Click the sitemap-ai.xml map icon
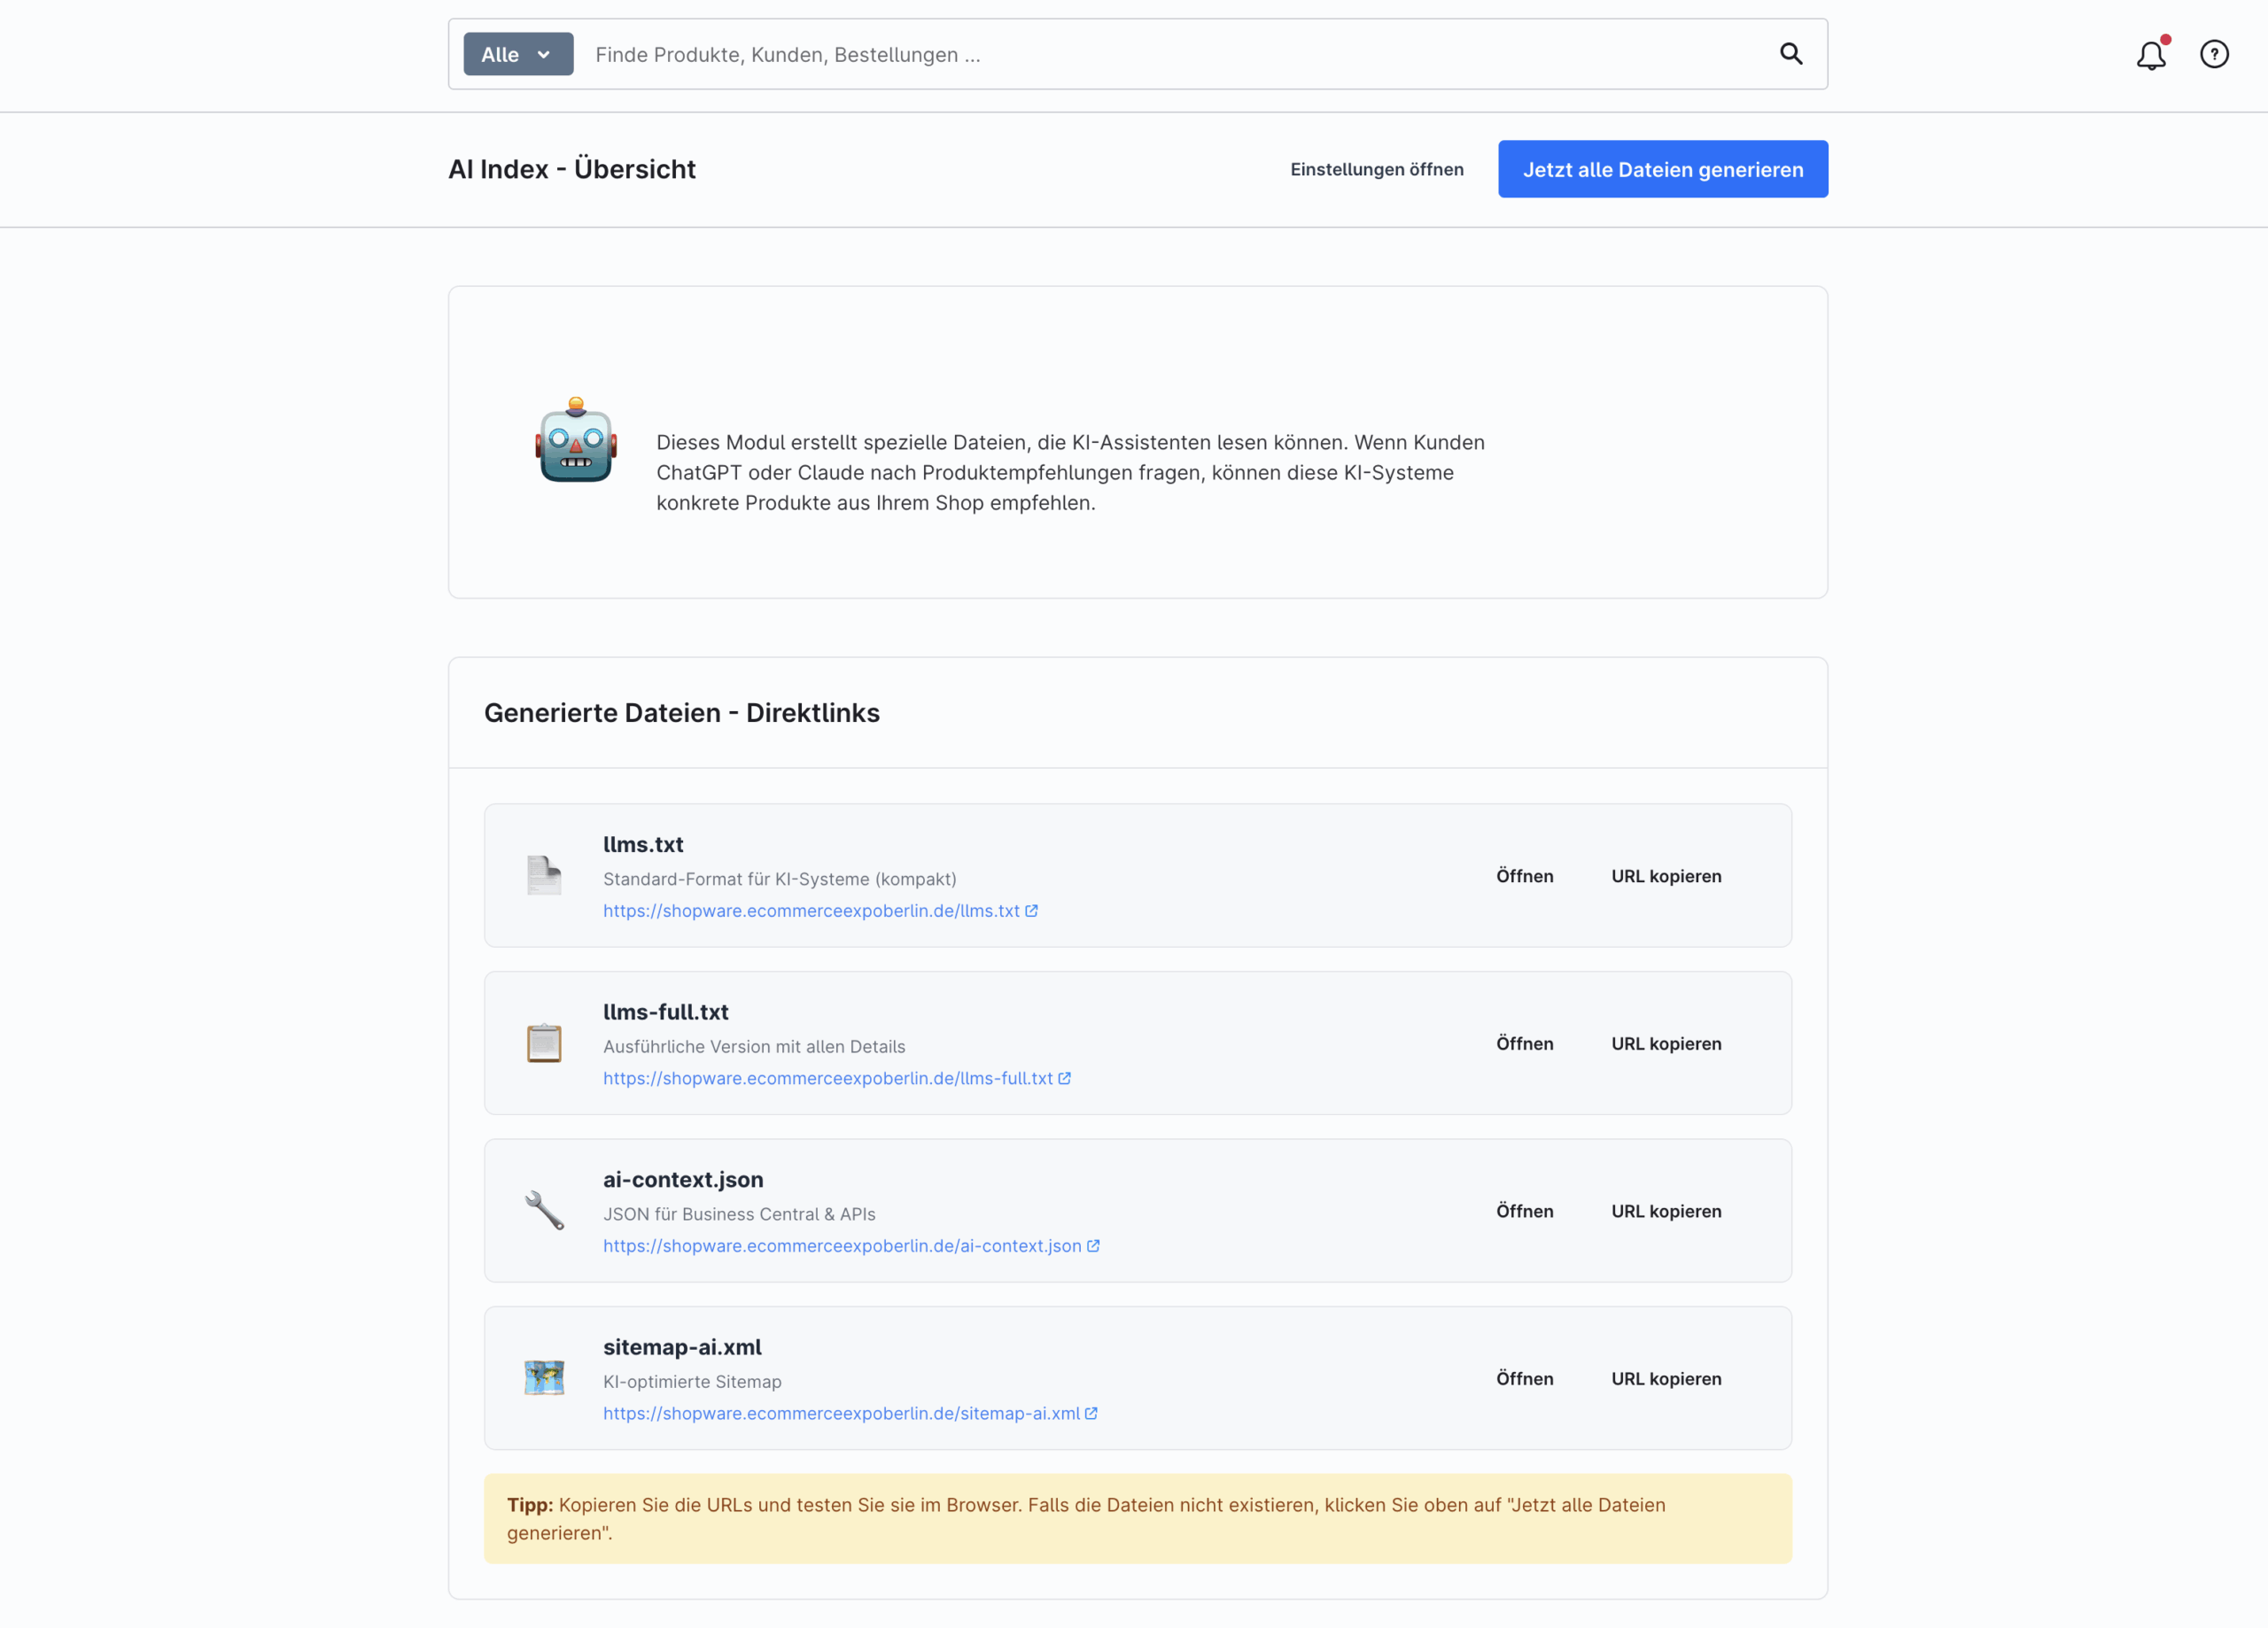This screenshot has width=2268, height=1628. (x=544, y=1378)
